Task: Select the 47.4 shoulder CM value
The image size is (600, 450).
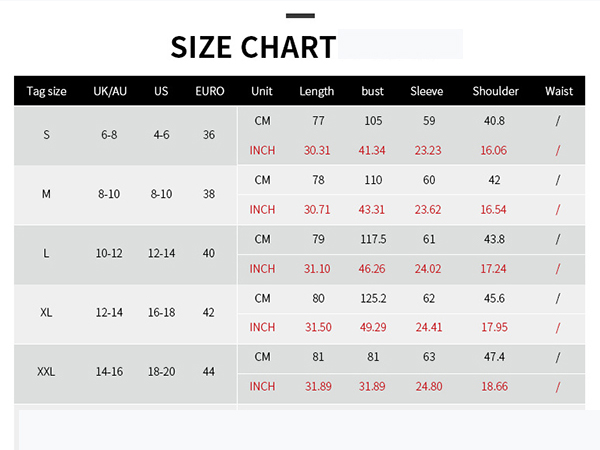Action: [494, 357]
